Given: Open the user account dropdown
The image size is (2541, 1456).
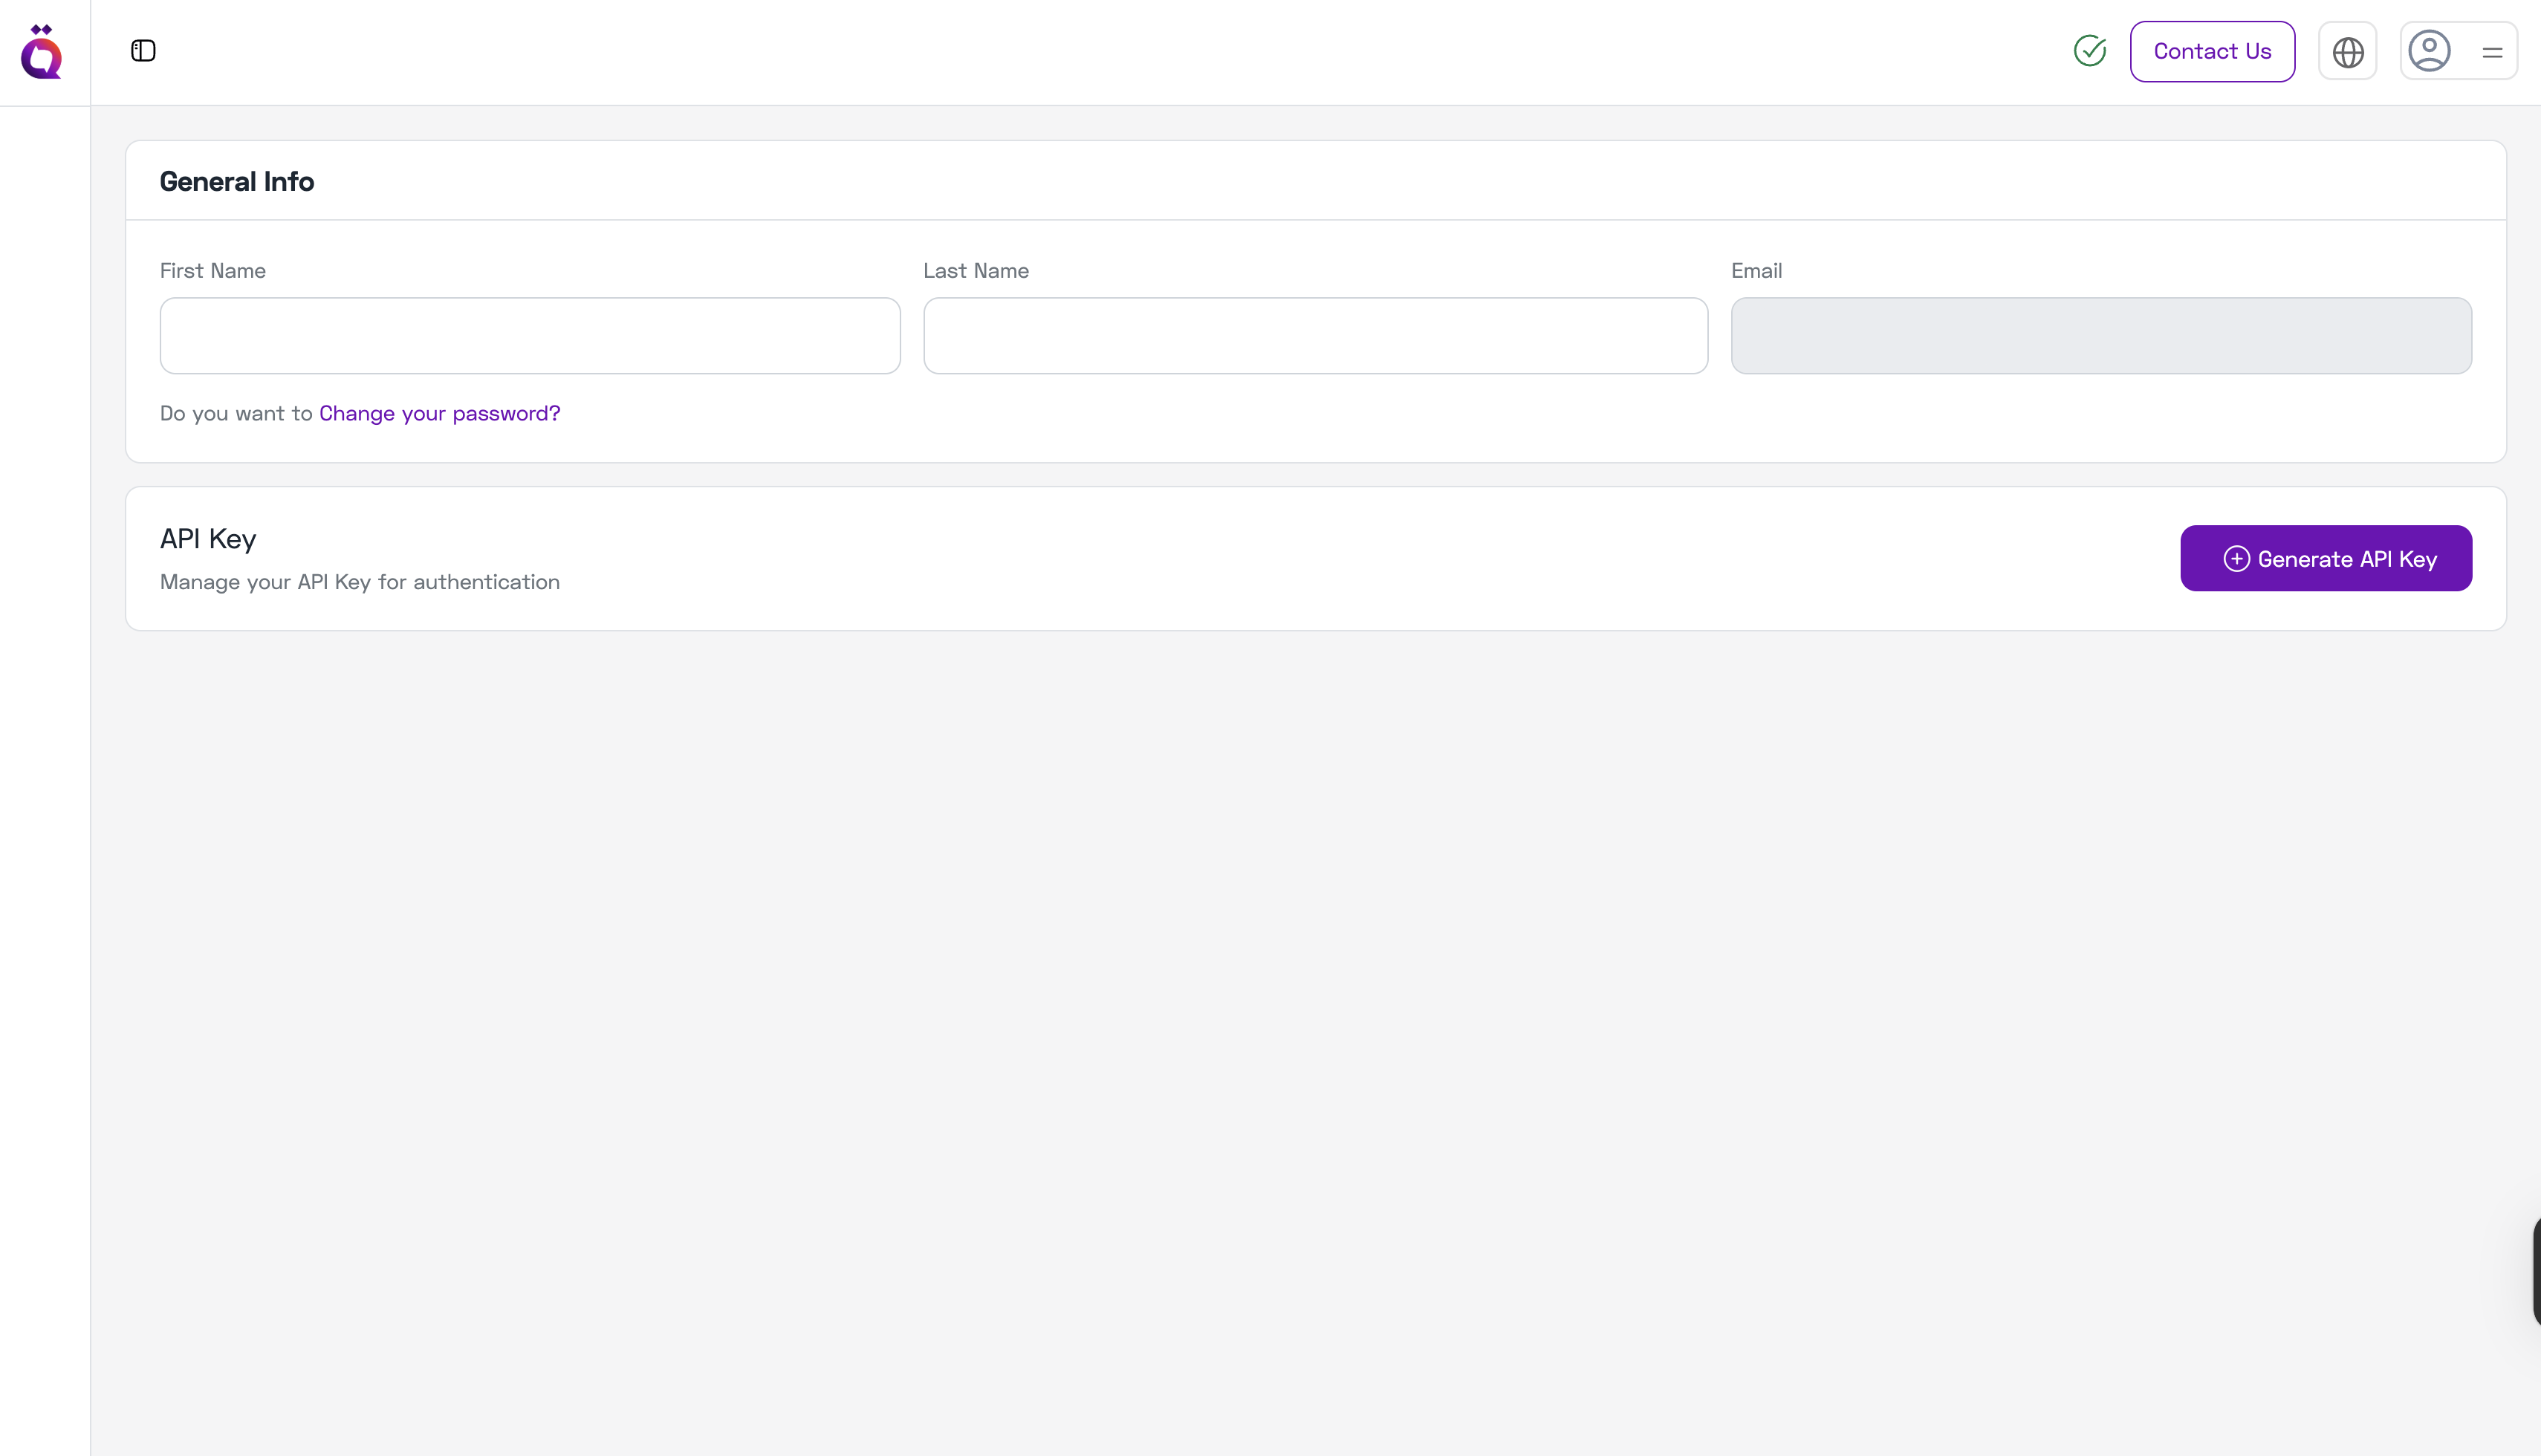Looking at the screenshot, I should [2430, 50].
